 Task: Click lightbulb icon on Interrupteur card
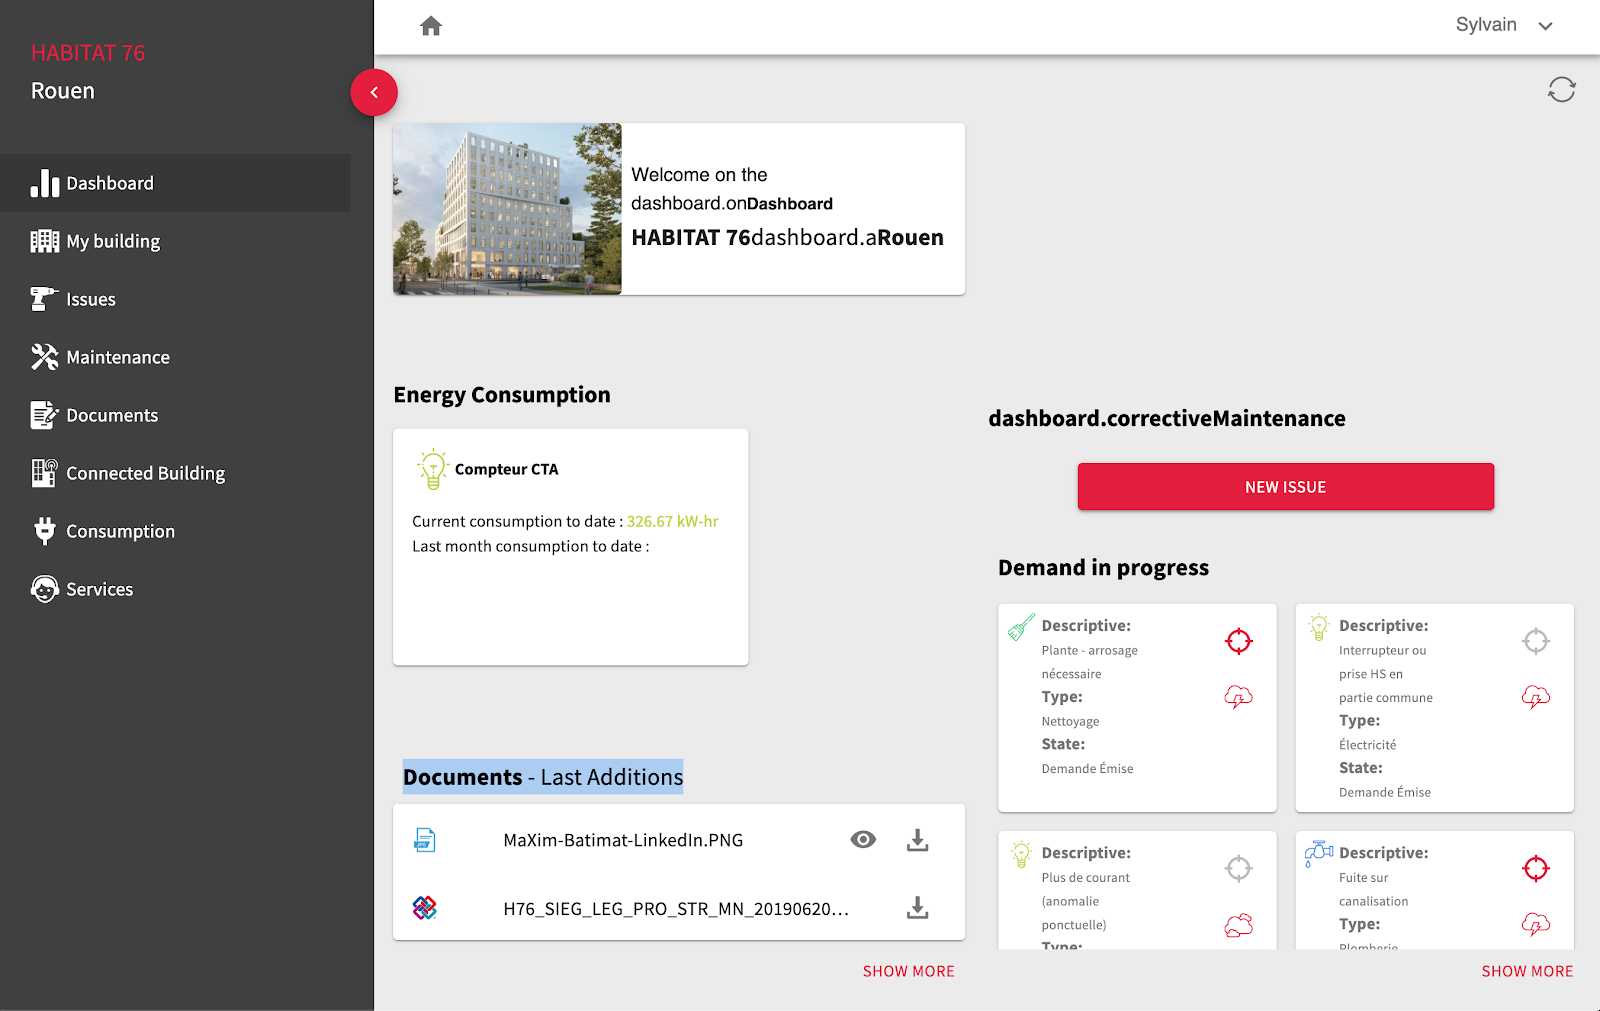pos(1319,627)
